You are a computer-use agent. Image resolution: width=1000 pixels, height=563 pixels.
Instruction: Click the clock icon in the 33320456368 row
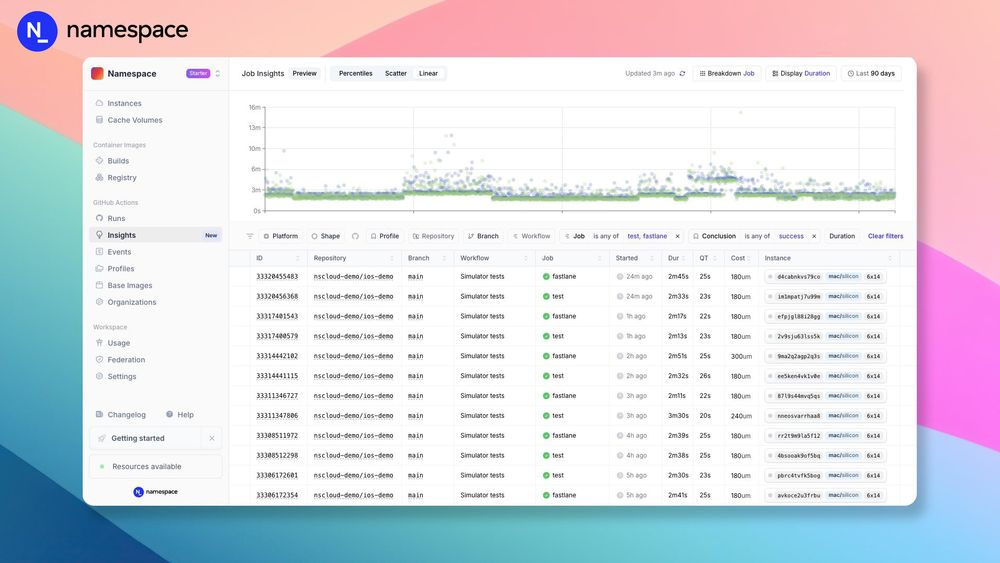[620, 296]
